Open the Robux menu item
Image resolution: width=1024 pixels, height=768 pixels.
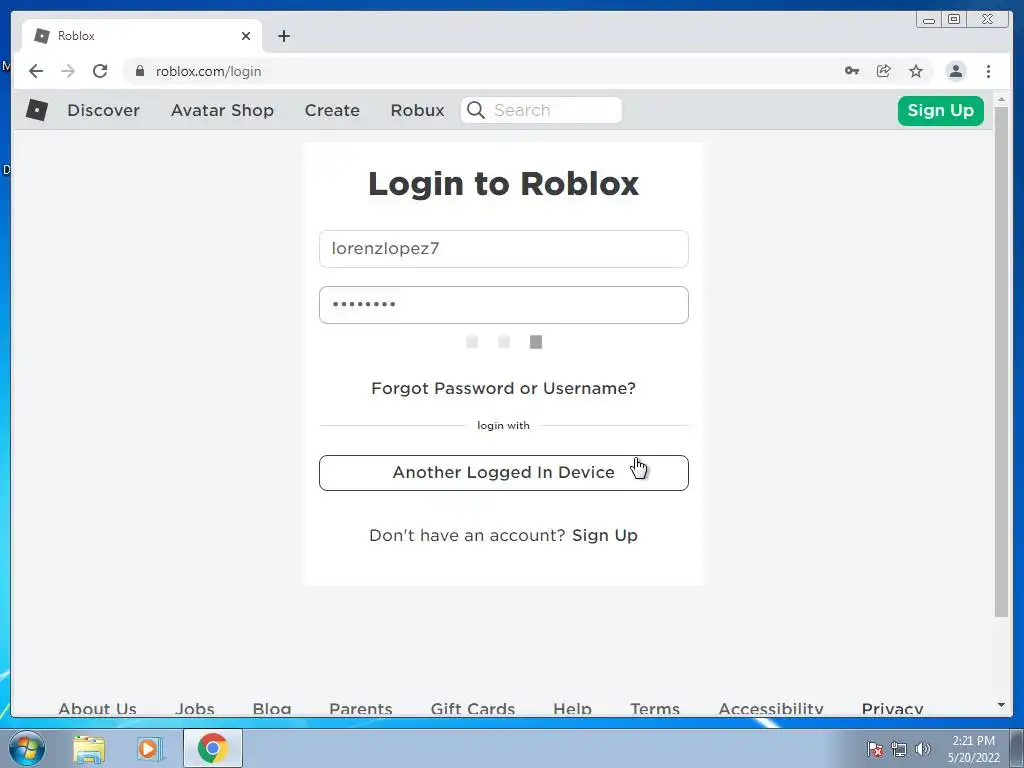pyautogui.click(x=417, y=110)
